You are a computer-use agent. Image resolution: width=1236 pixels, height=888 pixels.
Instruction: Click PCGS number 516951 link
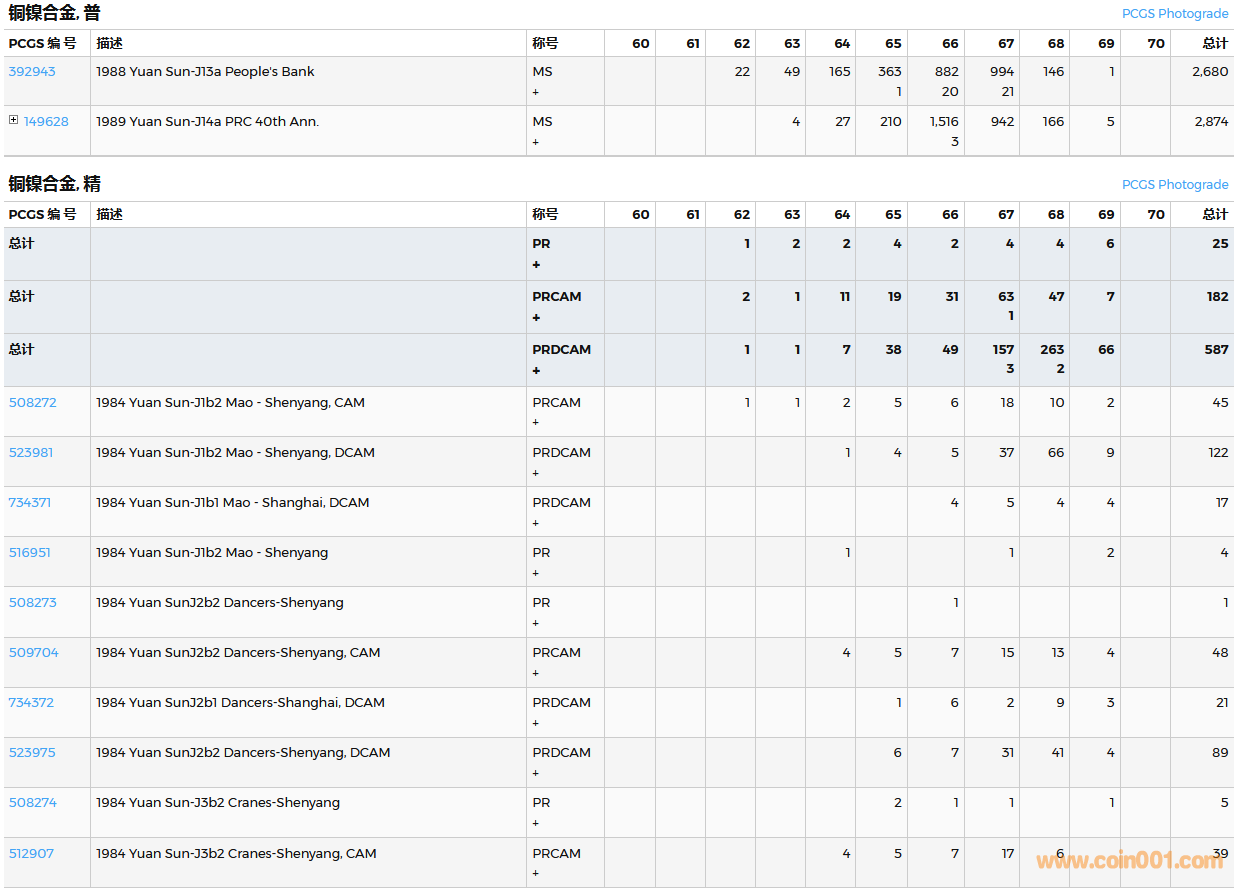coord(30,553)
